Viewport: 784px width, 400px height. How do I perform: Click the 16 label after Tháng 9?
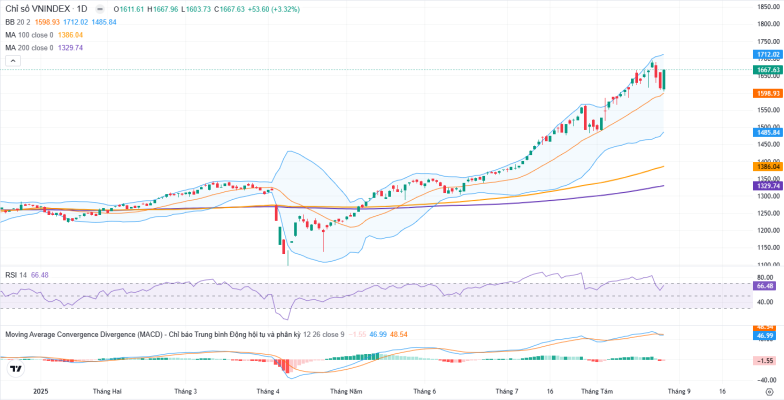[722, 391]
